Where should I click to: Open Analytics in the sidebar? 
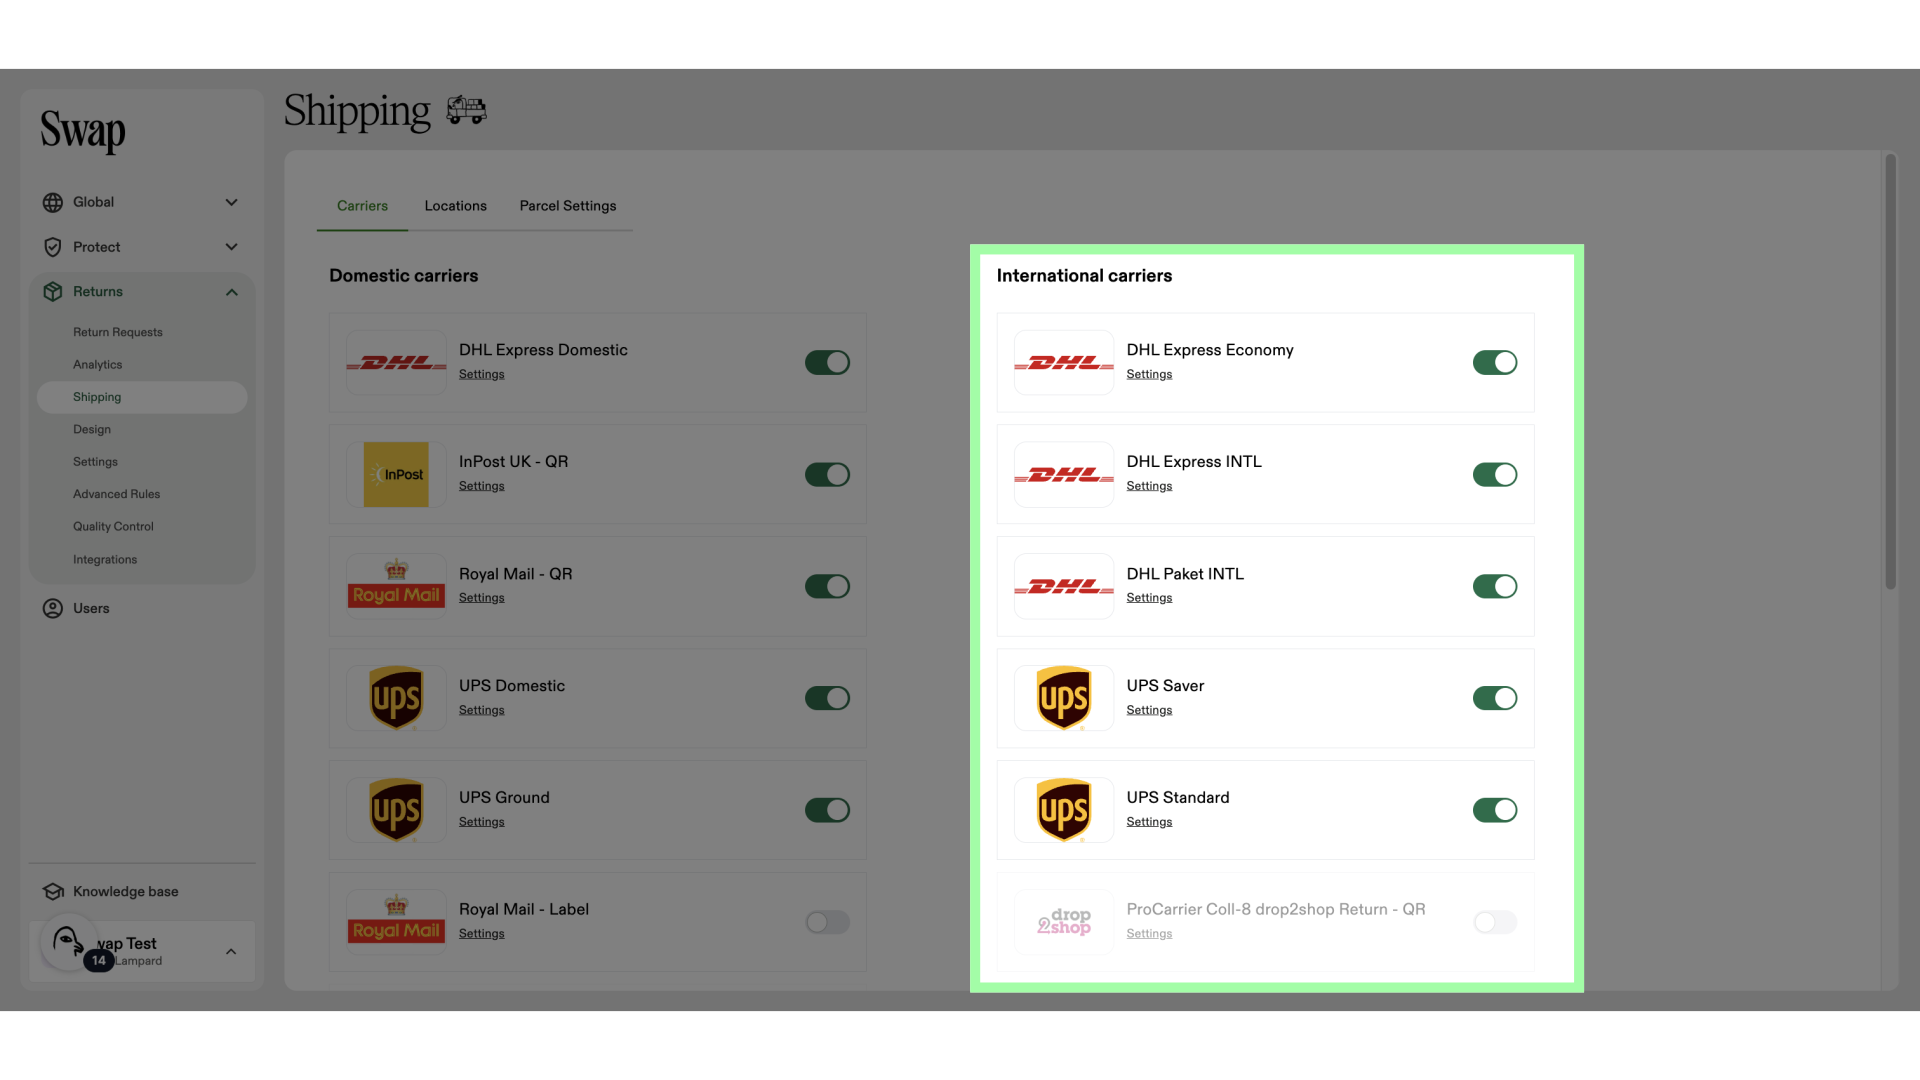[x=97, y=365]
